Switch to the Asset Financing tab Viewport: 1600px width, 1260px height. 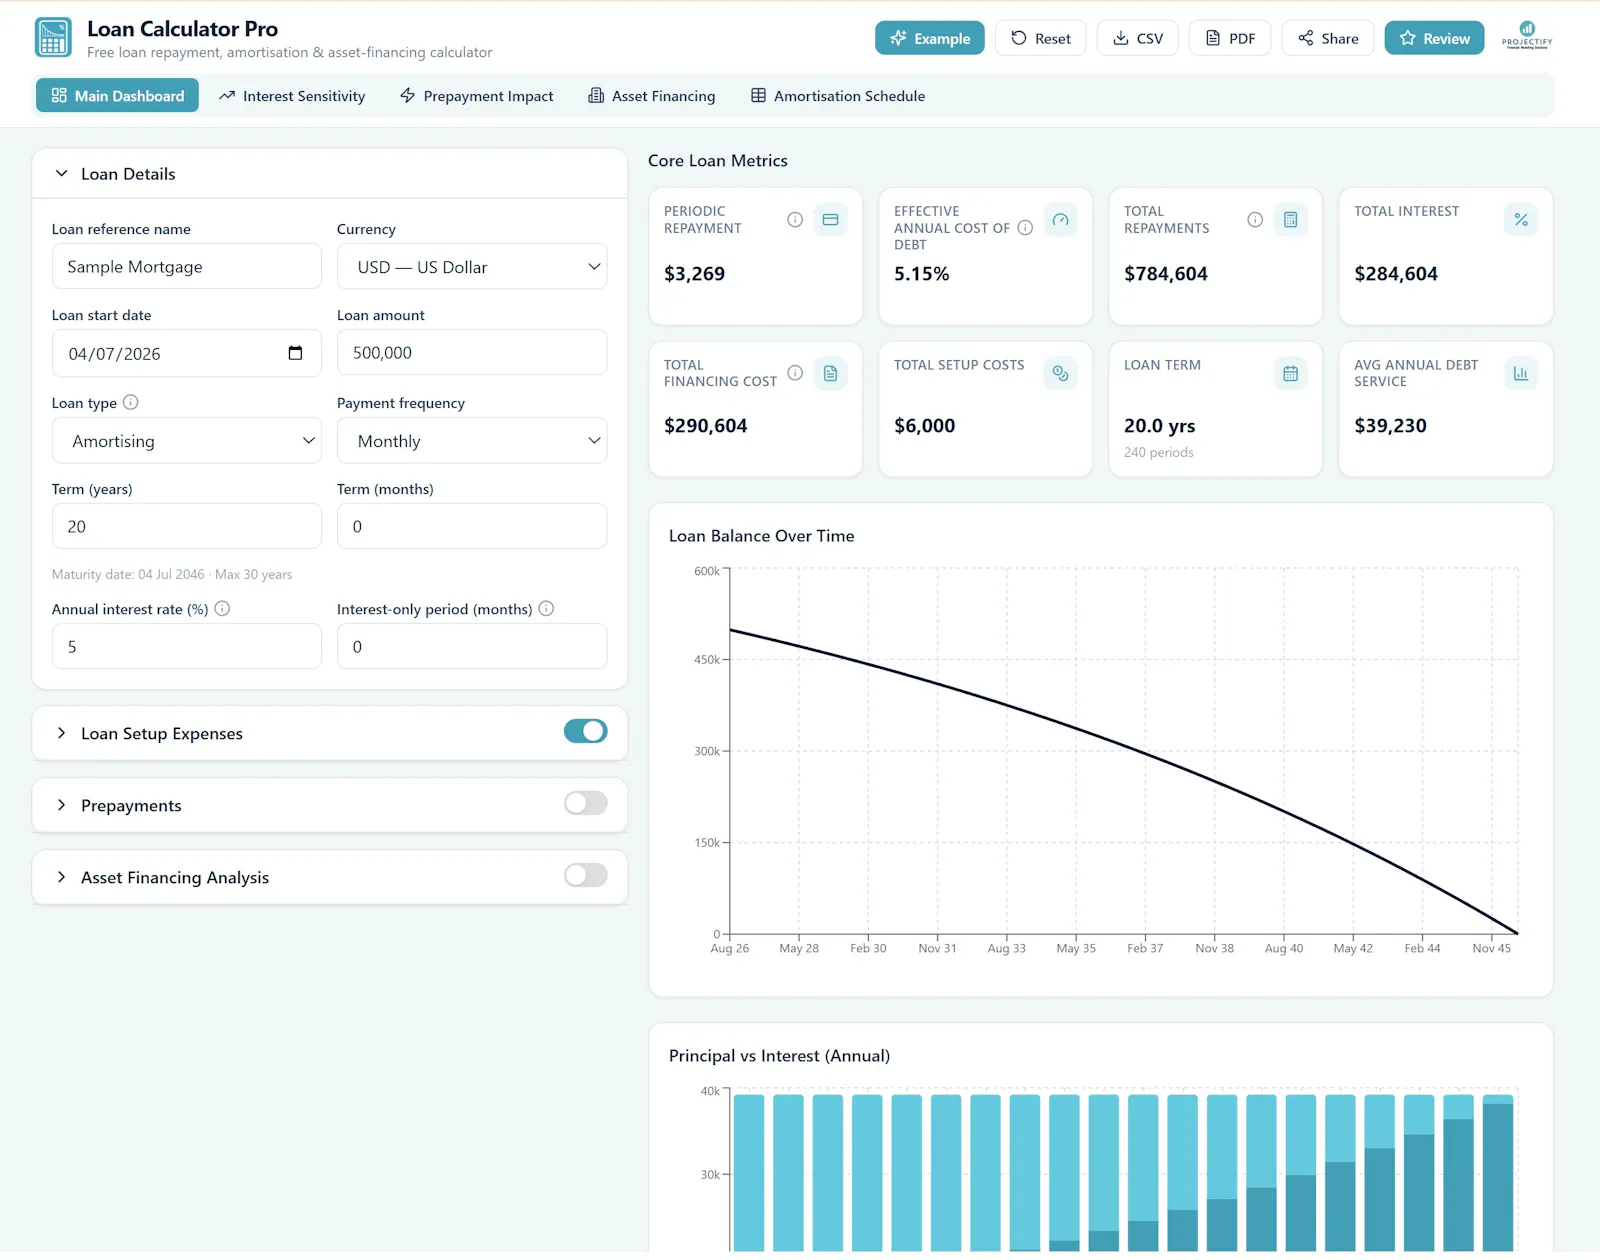pyautogui.click(x=652, y=96)
